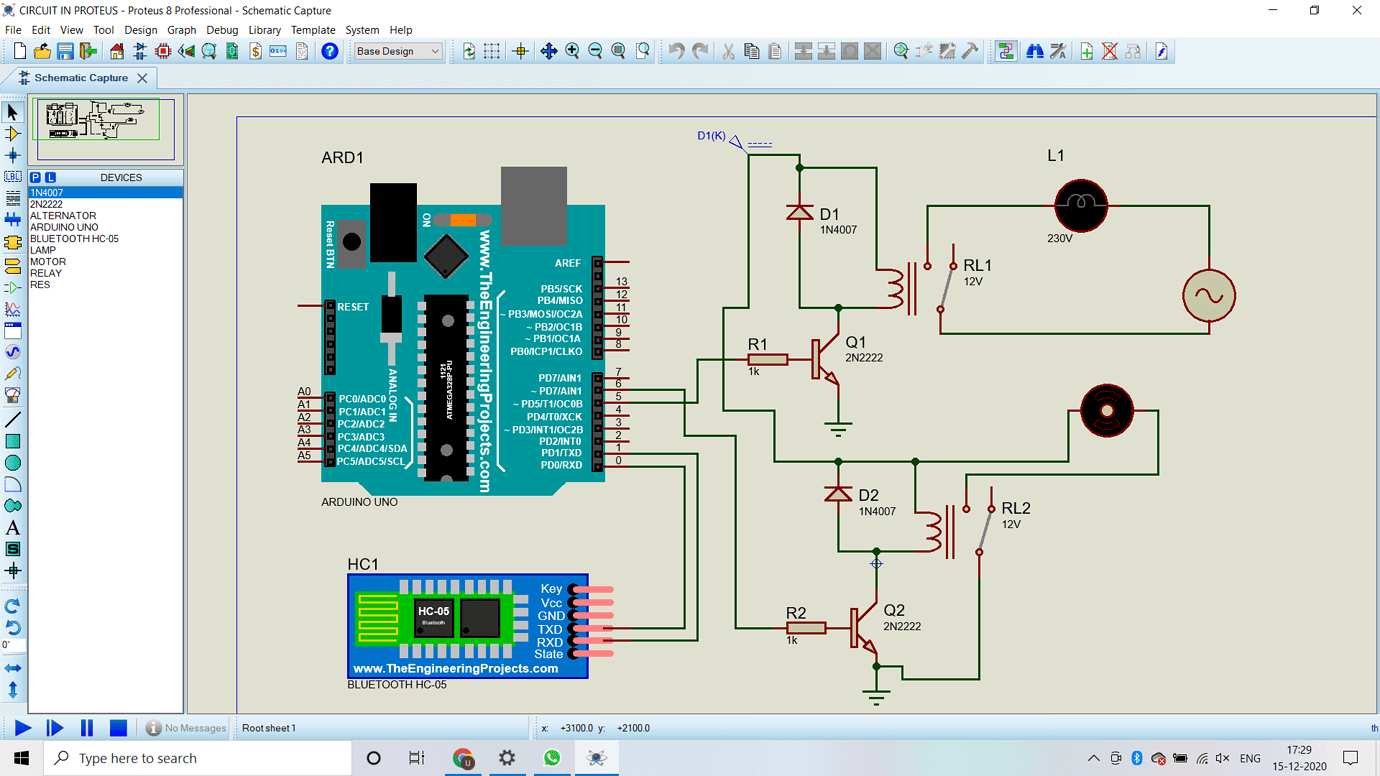Open the PCB Layout toolbar icon
Viewport: 1380px width, 776px height.
pos(163,51)
